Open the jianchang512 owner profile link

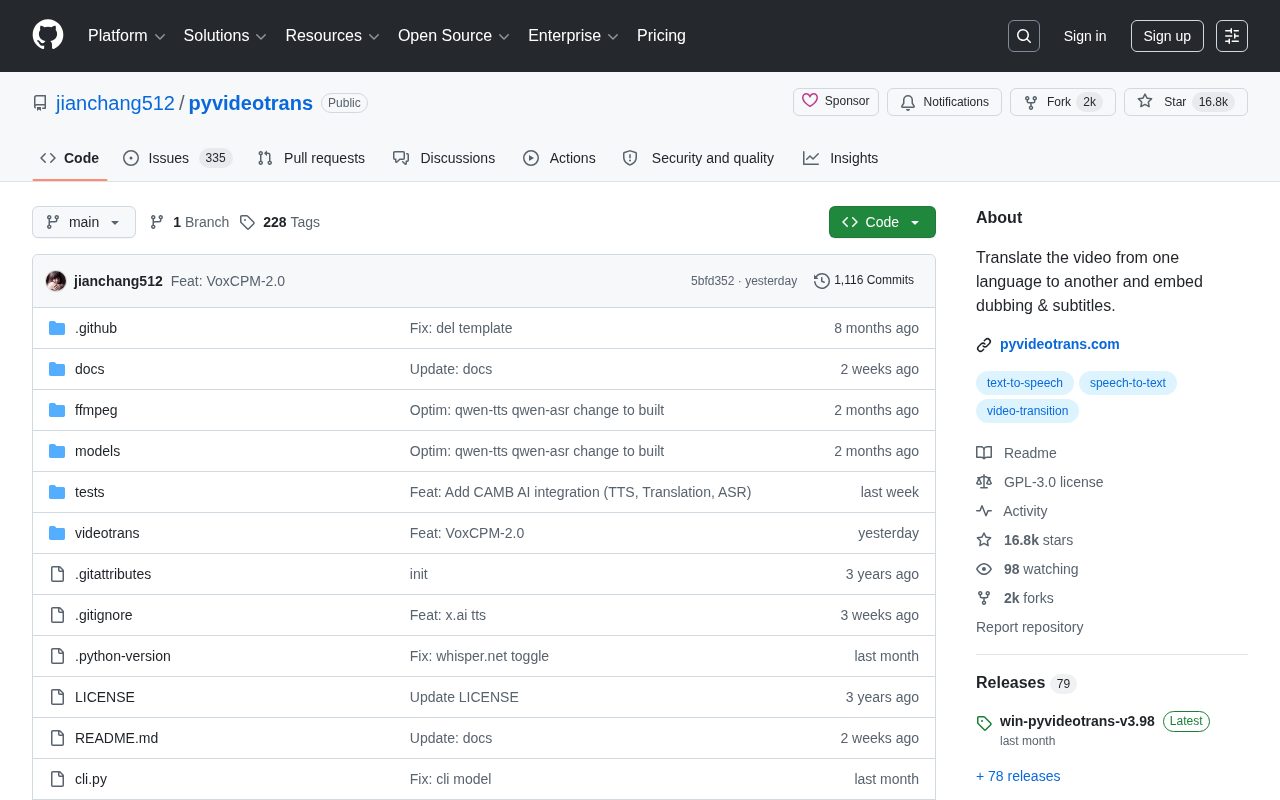pyautogui.click(x=115, y=103)
